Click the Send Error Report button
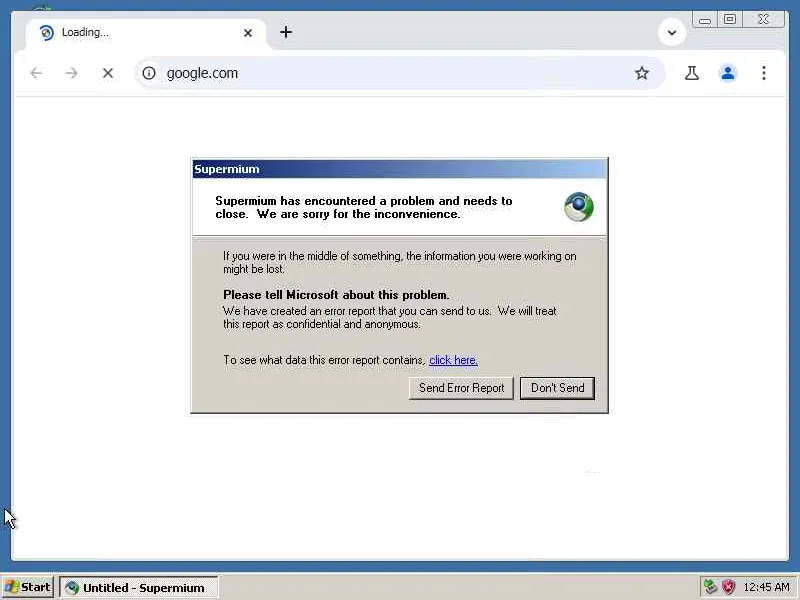 (x=461, y=388)
